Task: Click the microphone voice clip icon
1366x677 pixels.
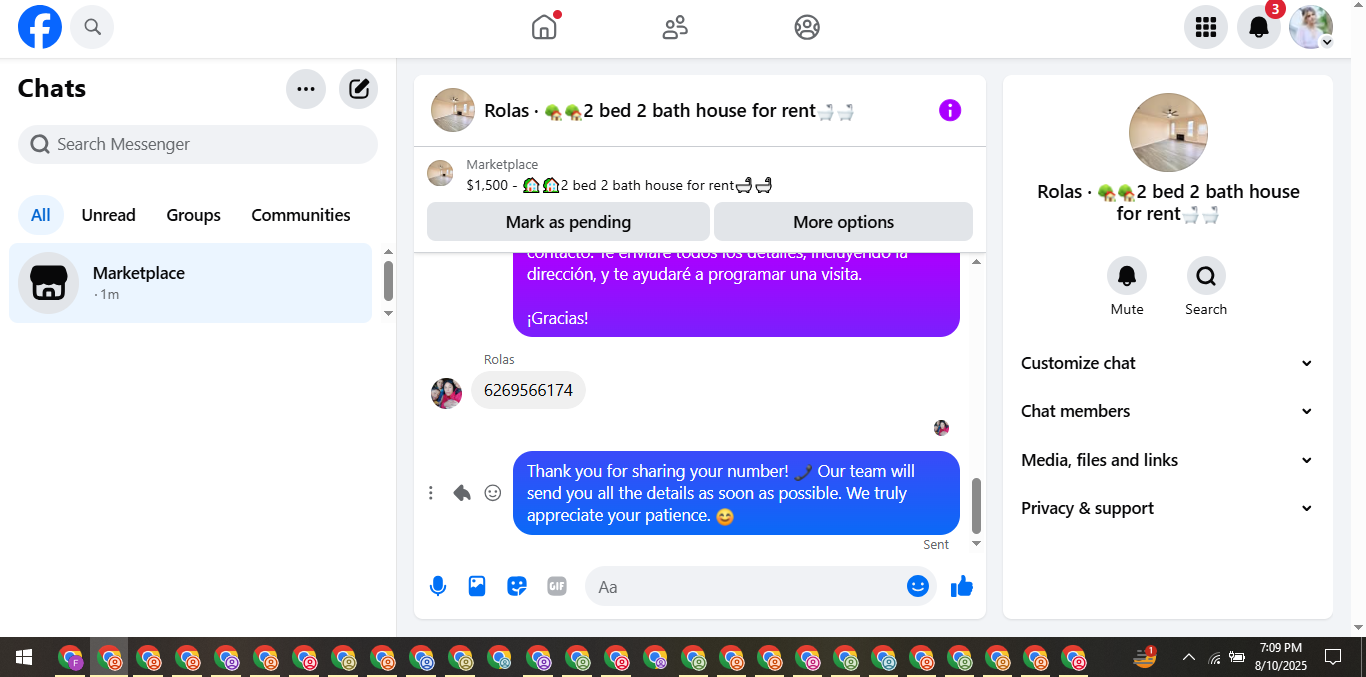Action: 437,587
